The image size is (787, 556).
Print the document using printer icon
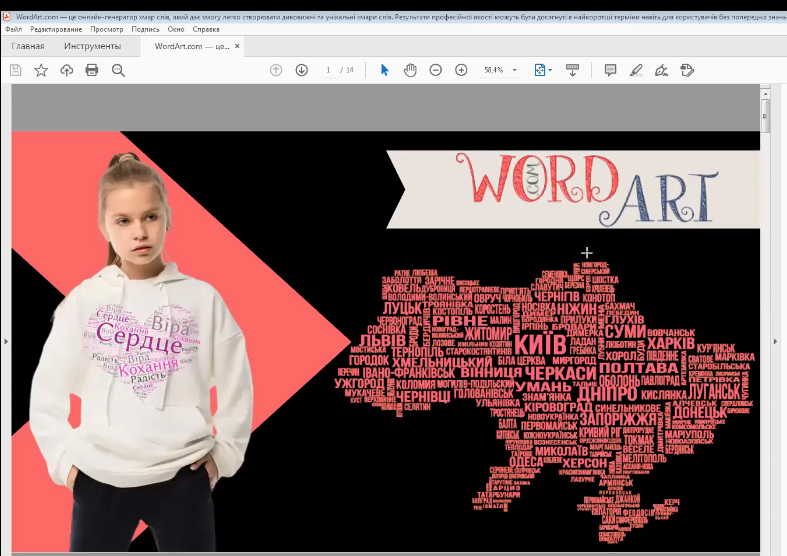[x=92, y=70]
